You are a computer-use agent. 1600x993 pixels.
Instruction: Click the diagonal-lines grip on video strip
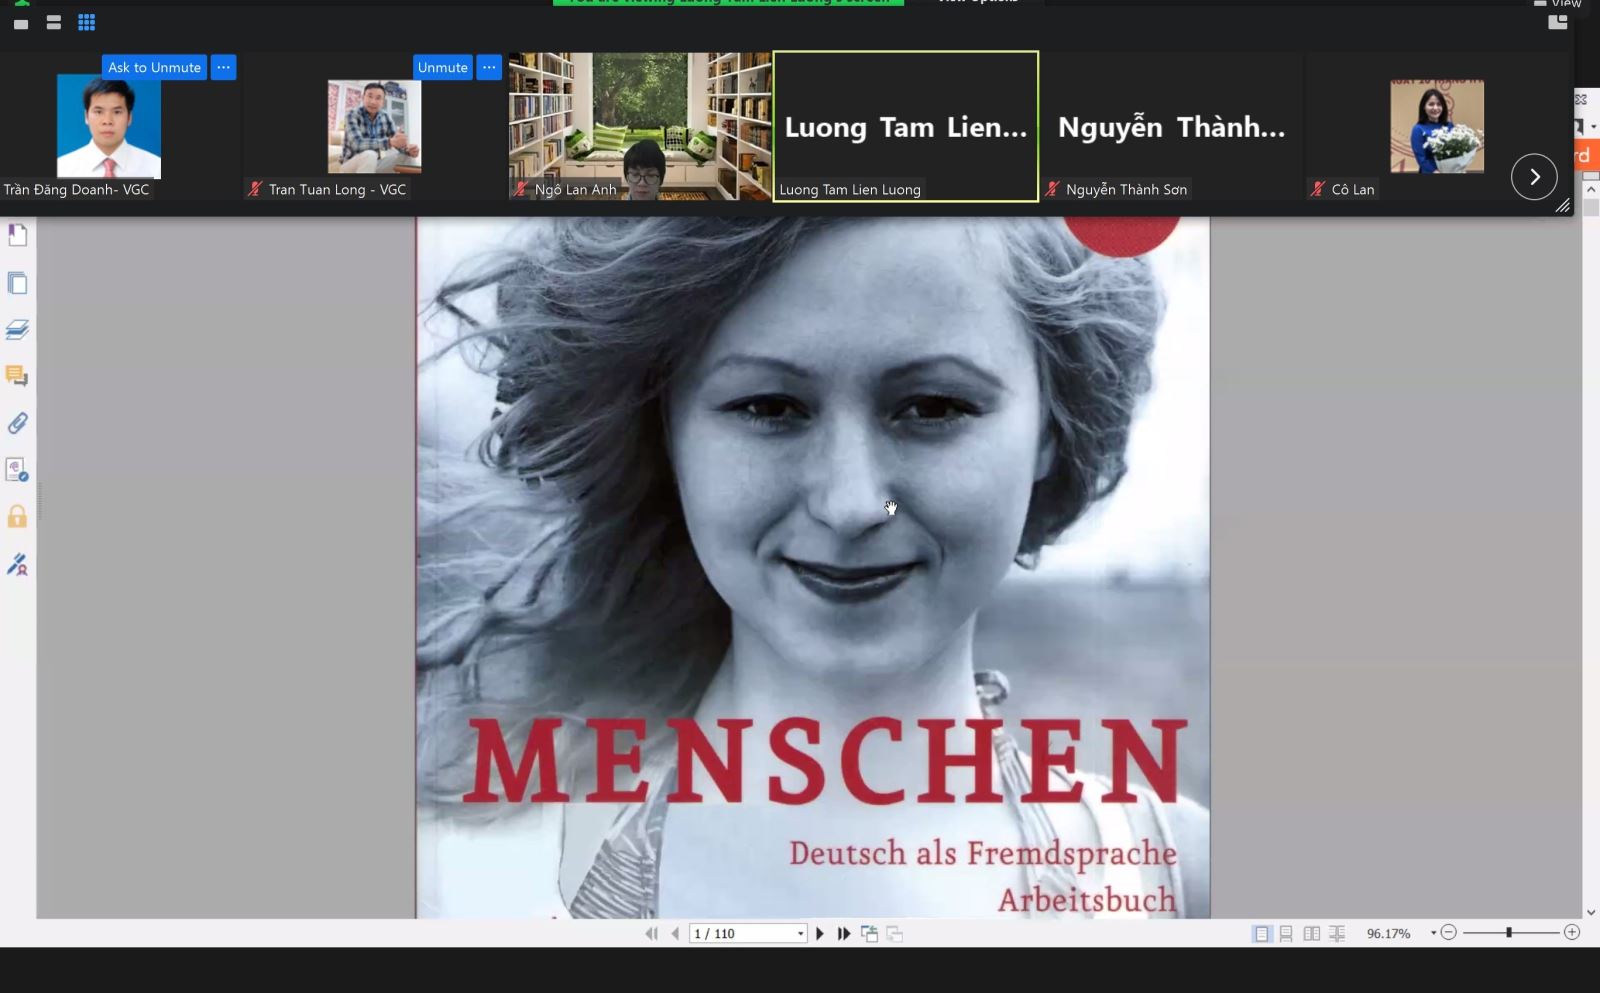point(1562,205)
